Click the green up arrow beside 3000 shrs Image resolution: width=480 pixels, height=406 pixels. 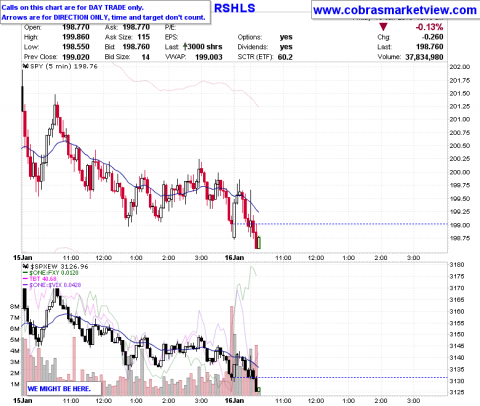point(185,47)
